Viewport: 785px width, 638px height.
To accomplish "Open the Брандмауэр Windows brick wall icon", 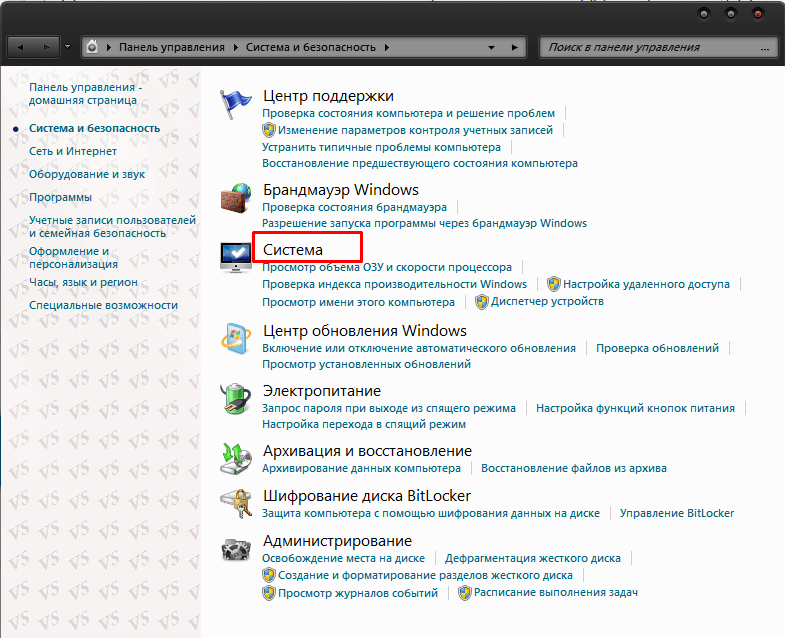I will click(236, 198).
